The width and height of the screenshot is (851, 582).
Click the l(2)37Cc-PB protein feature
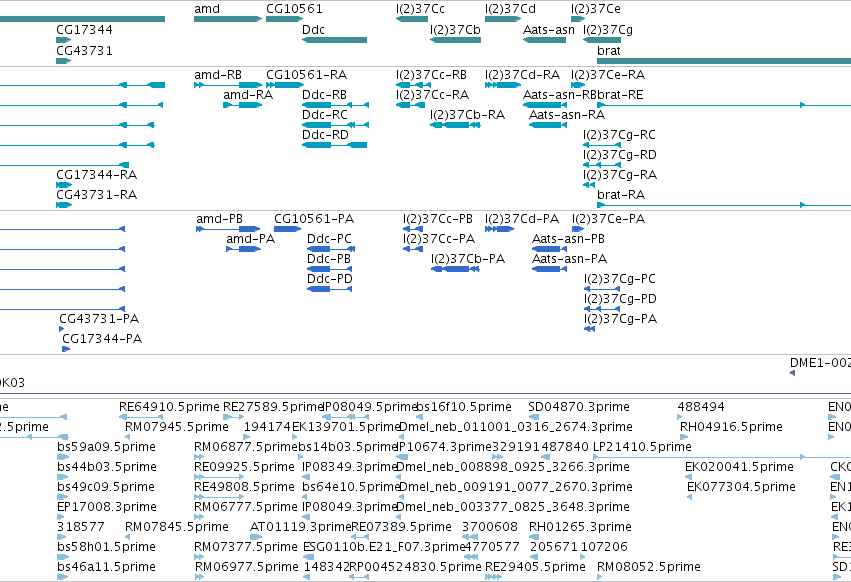tap(413, 229)
